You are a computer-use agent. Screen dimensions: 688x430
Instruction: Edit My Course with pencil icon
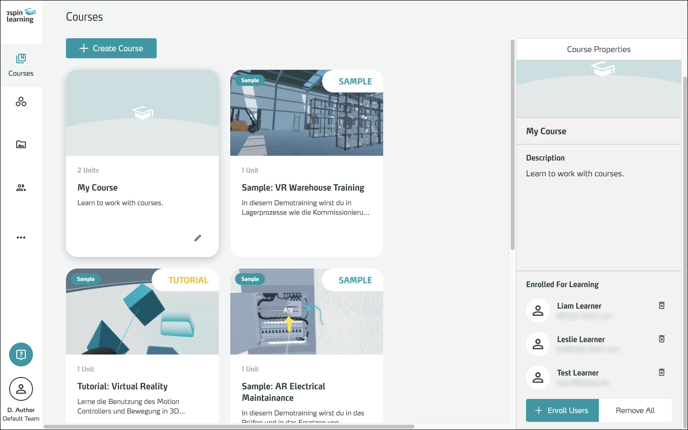[198, 238]
